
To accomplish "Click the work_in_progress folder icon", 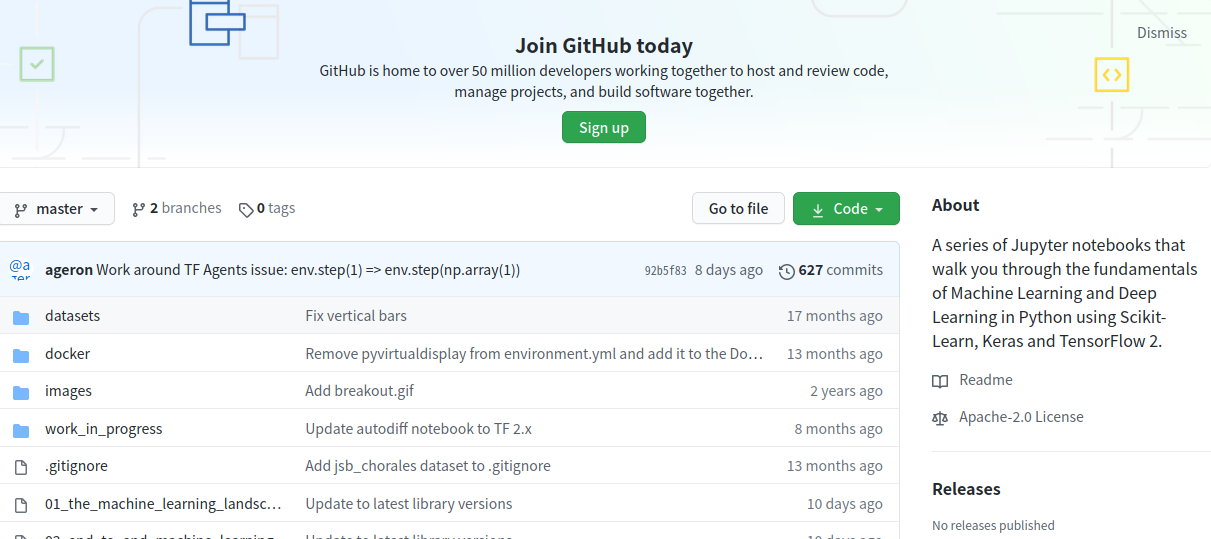I will tap(21, 430).
